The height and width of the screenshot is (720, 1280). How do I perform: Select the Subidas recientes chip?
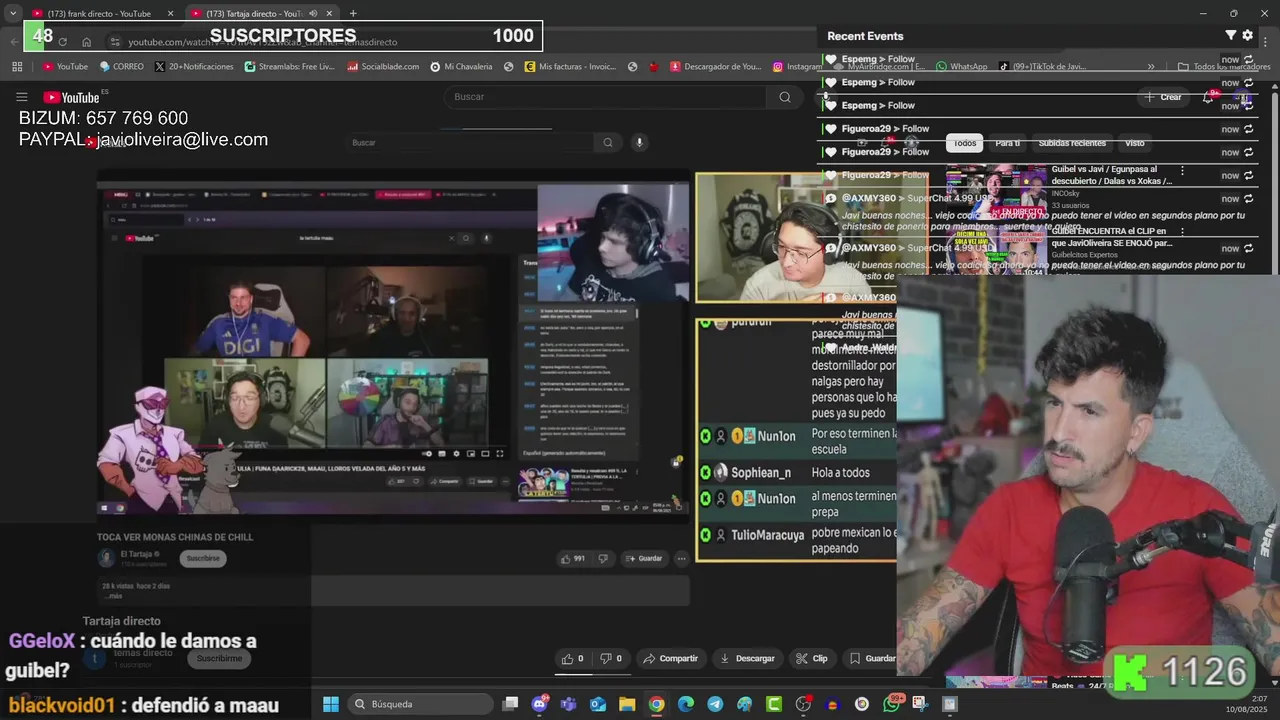pyautogui.click(x=1072, y=143)
